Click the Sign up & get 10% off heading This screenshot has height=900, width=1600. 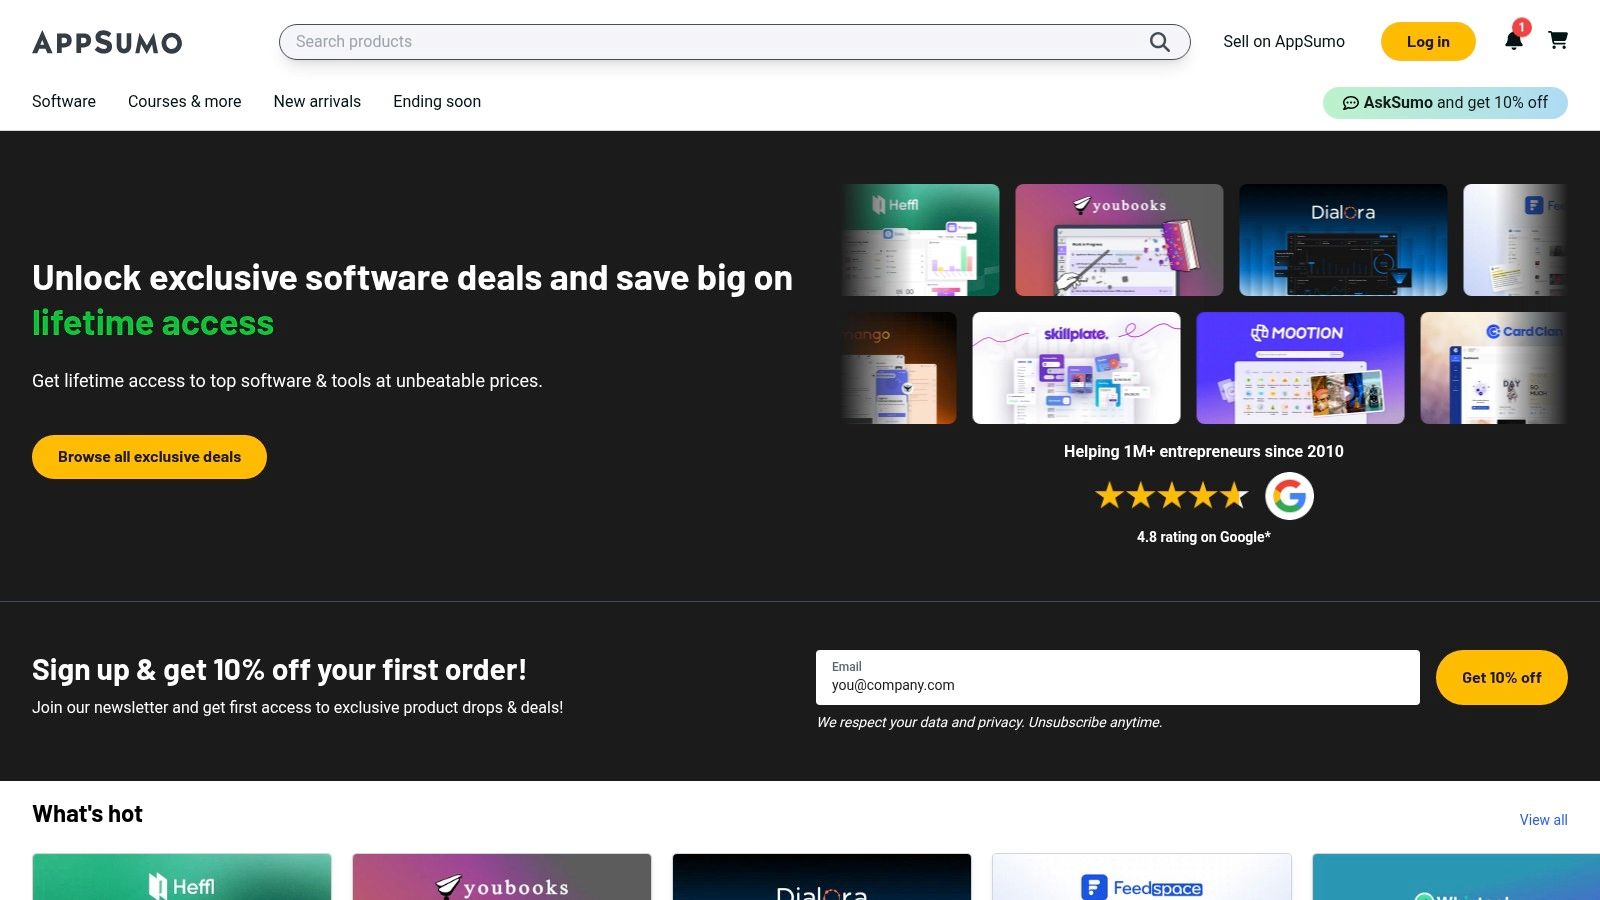[279, 670]
